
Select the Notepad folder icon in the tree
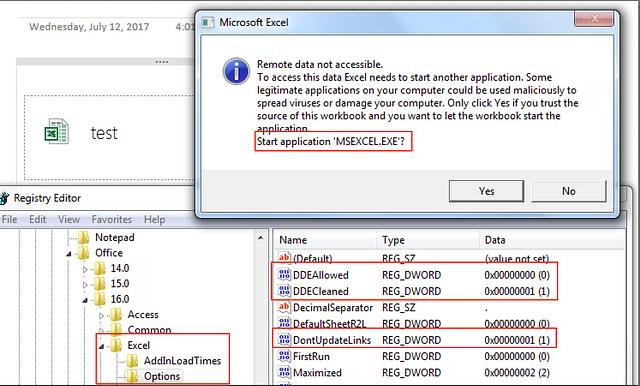[x=84, y=237]
